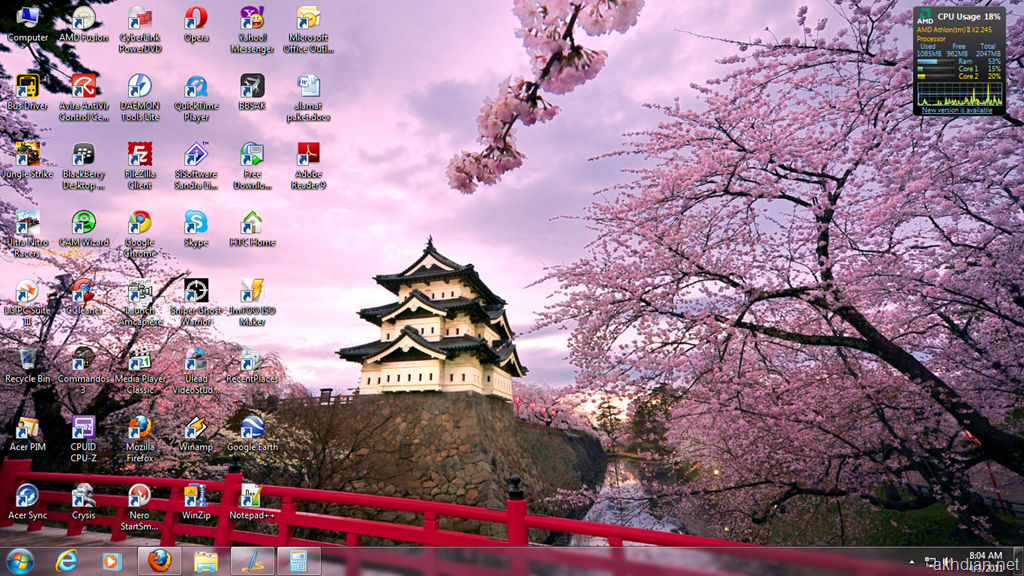Screen dimensions: 1024x576
Task: Open Internet Explorer from the taskbar
Action: click(x=67, y=561)
